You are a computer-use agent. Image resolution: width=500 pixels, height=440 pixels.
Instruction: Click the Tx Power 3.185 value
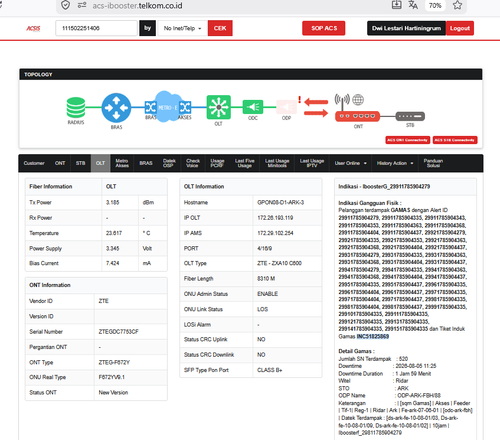coord(112,202)
